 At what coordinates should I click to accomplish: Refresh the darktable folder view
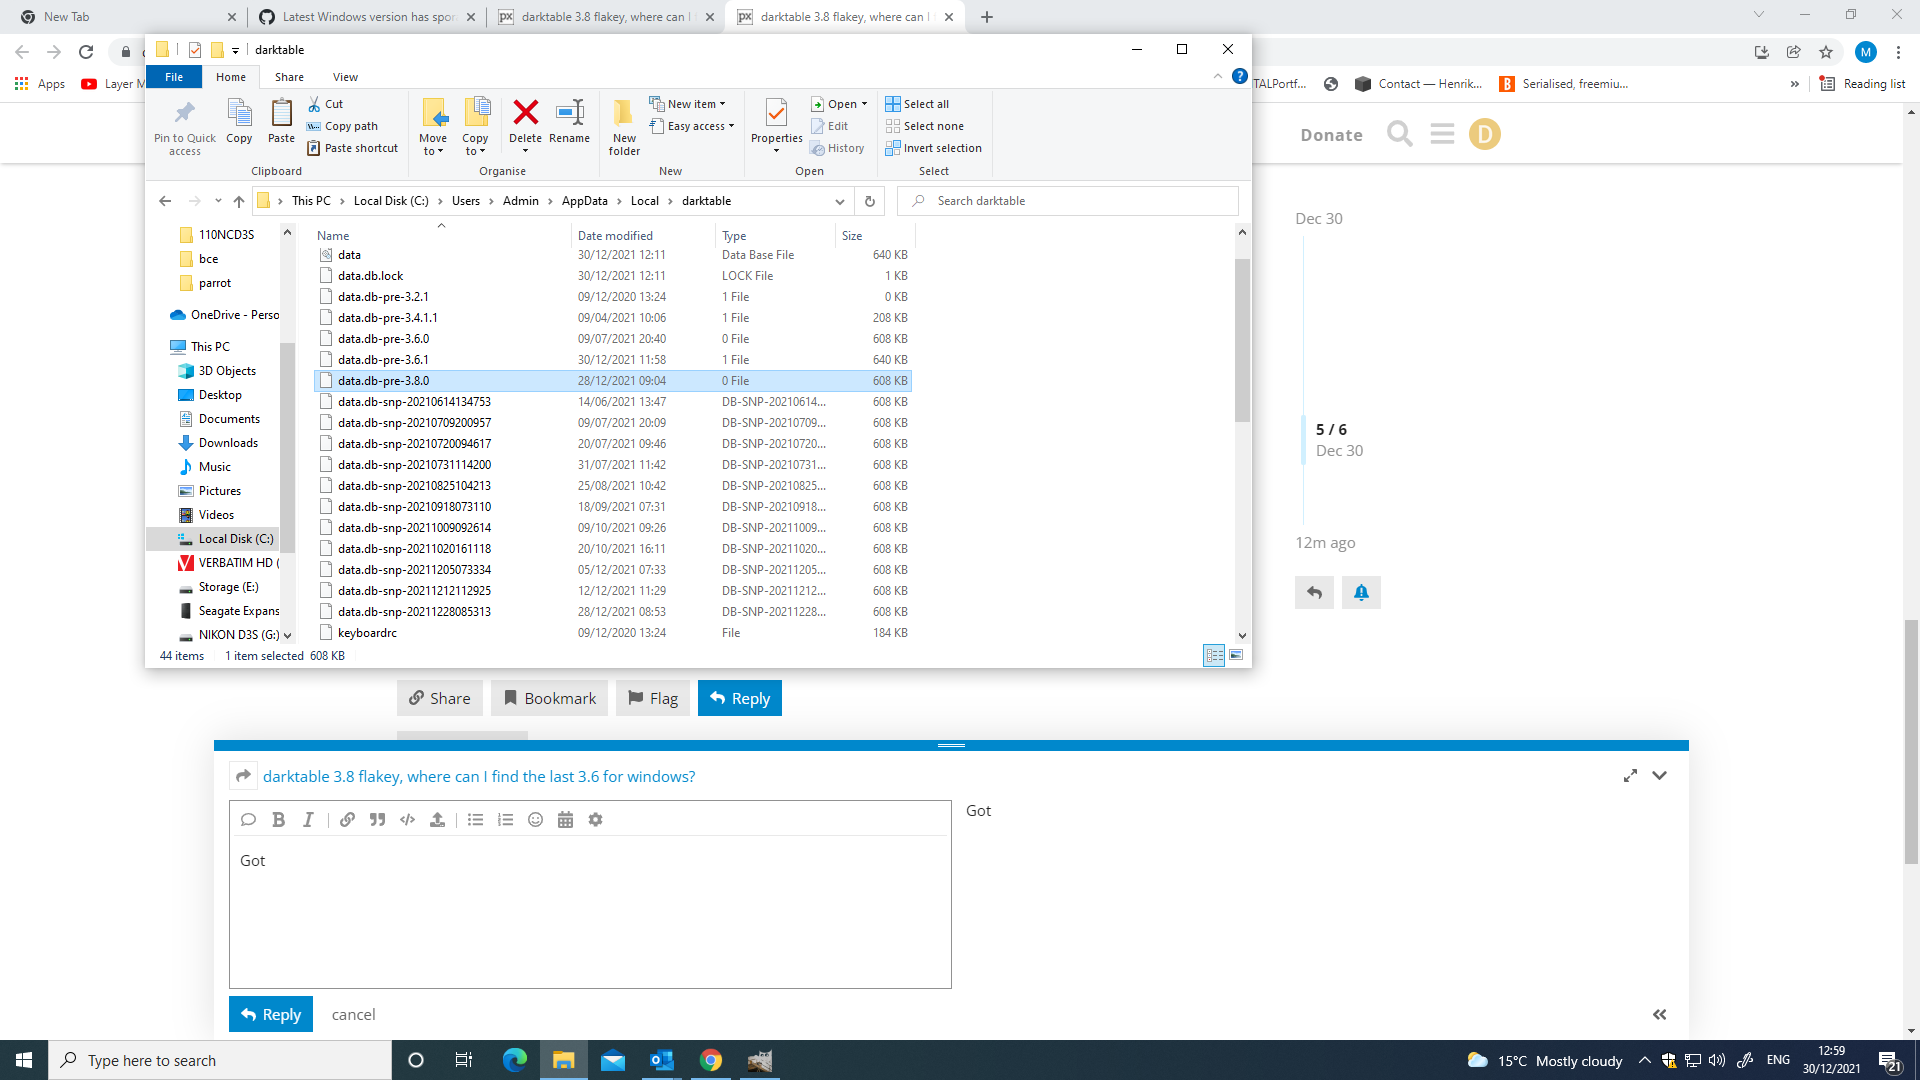click(x=870, y=201)
